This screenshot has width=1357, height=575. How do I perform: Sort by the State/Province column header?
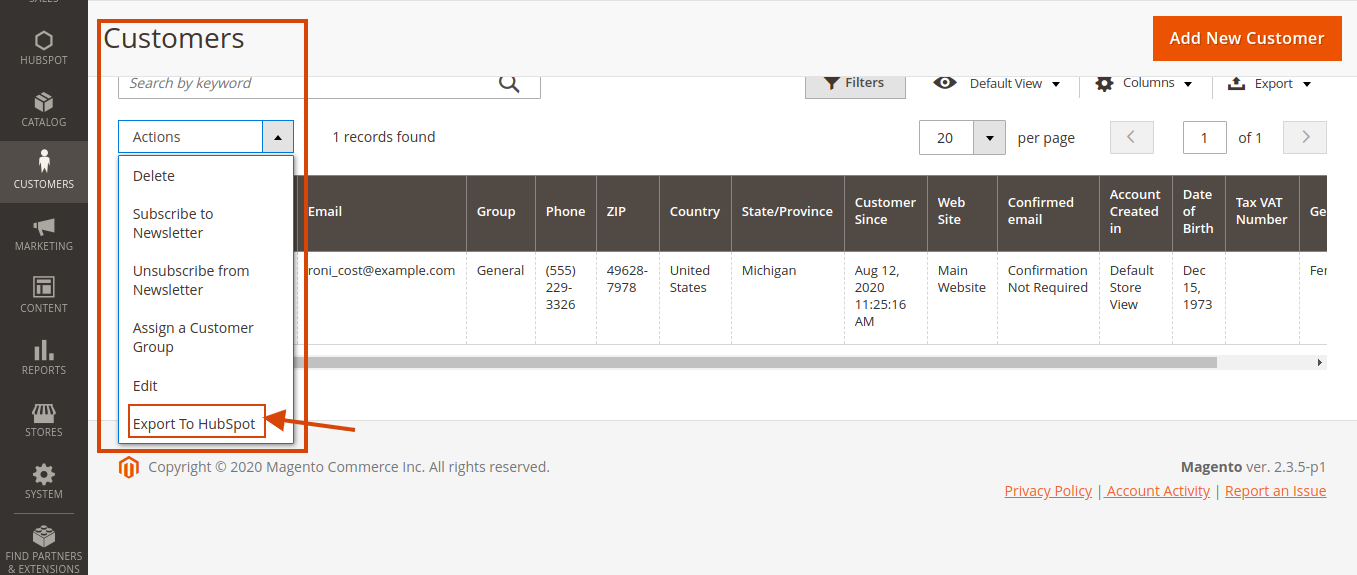[788, 212]
